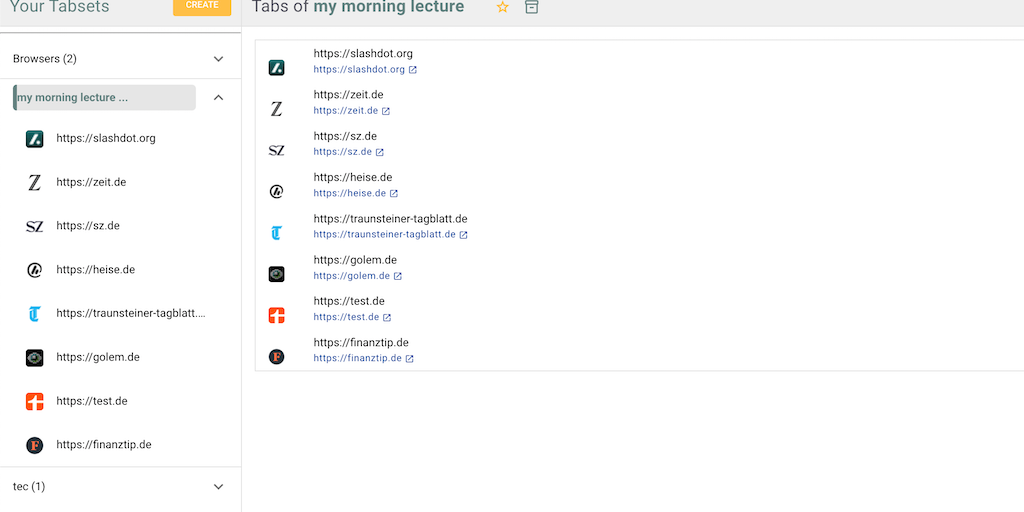The width and height of the screenshot is (1024, 512).
Task: Click external-link icon next to finanztip.de link
Action: click(410, 358)
